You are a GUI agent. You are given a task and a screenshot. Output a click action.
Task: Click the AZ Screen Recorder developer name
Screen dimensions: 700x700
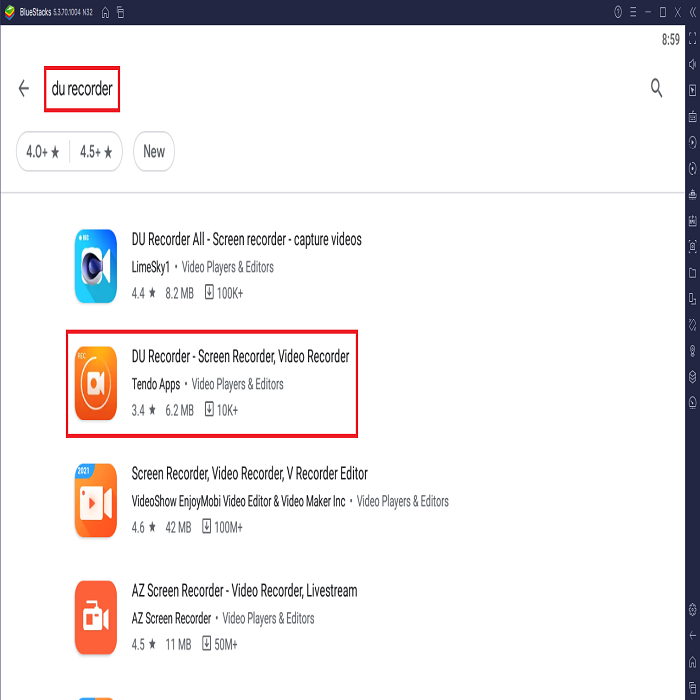click(x=171, y=618)
